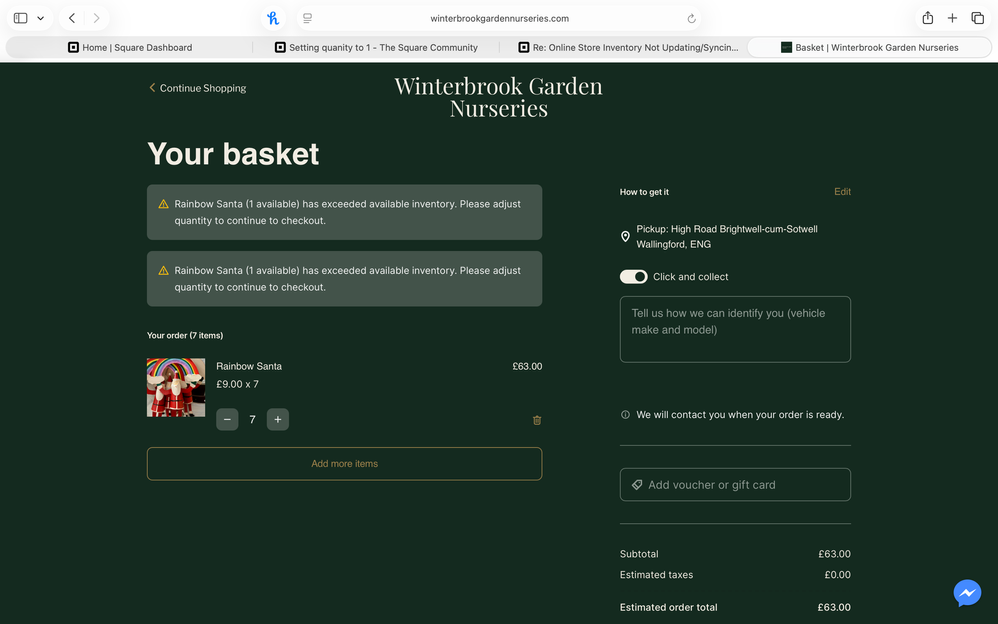Select the pickup location pin icon
Screen dimensions: 998x624
[x=625, y=235]
